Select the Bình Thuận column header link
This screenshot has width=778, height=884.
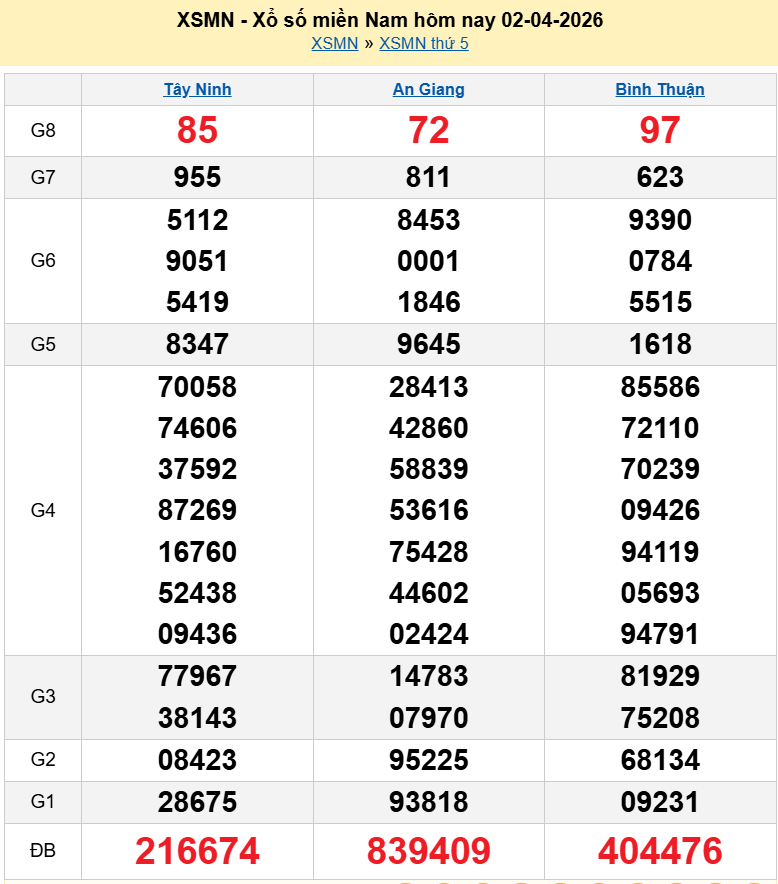coord(660,89)
